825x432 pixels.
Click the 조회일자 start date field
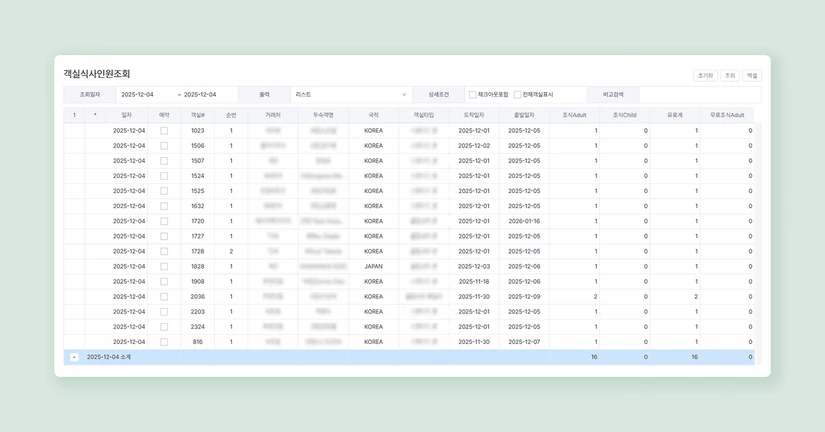(x=144, y=94)
